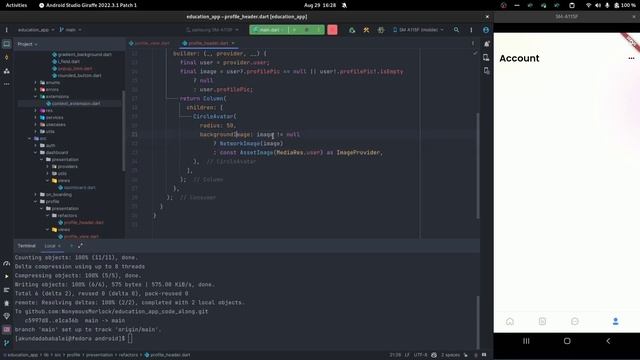This screenshot has height=360, width=640.
Task: Add a new terminal session with plus
Action: coord(71,246)
